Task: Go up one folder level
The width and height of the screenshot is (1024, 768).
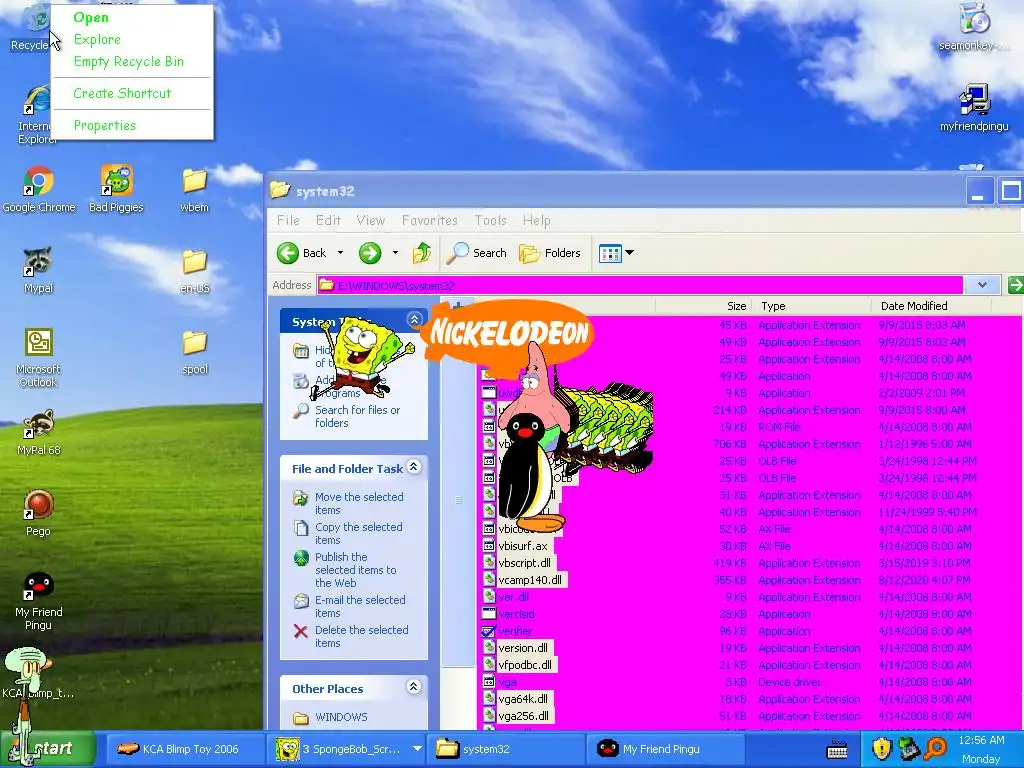Action: click(421, 253)
